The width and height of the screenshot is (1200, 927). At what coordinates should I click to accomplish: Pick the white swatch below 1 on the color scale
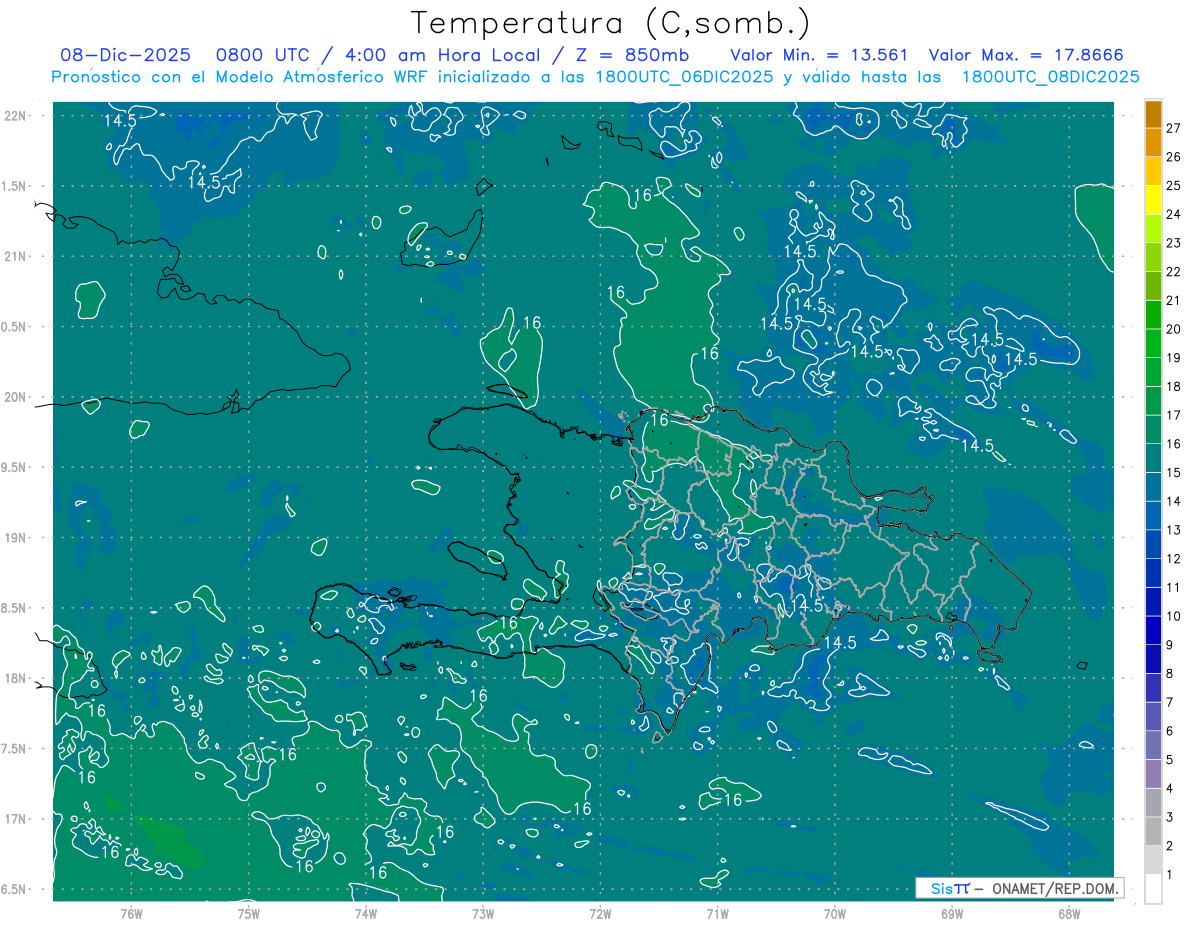(1153, 889)
